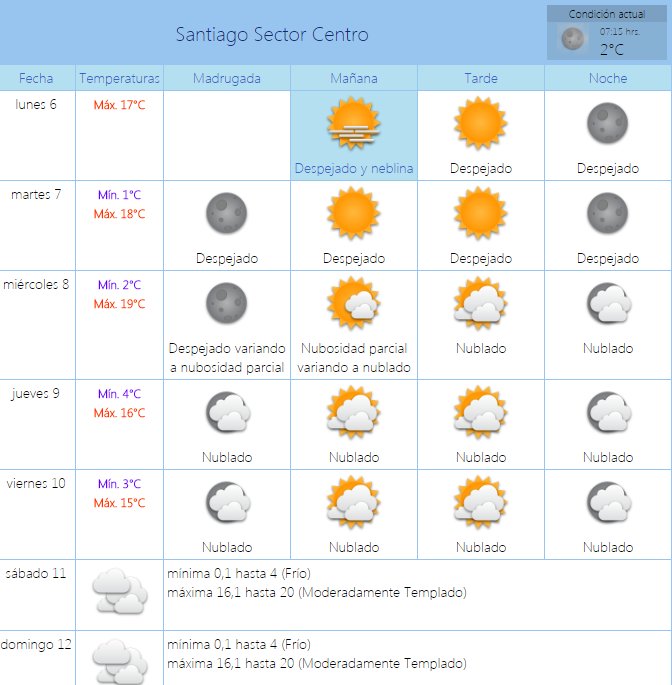Image resolution: width=672 pixels, height=685 pixels.
Task: Click the Temperaturas column header
Action: pyautogui.click(x=120, y=78)
